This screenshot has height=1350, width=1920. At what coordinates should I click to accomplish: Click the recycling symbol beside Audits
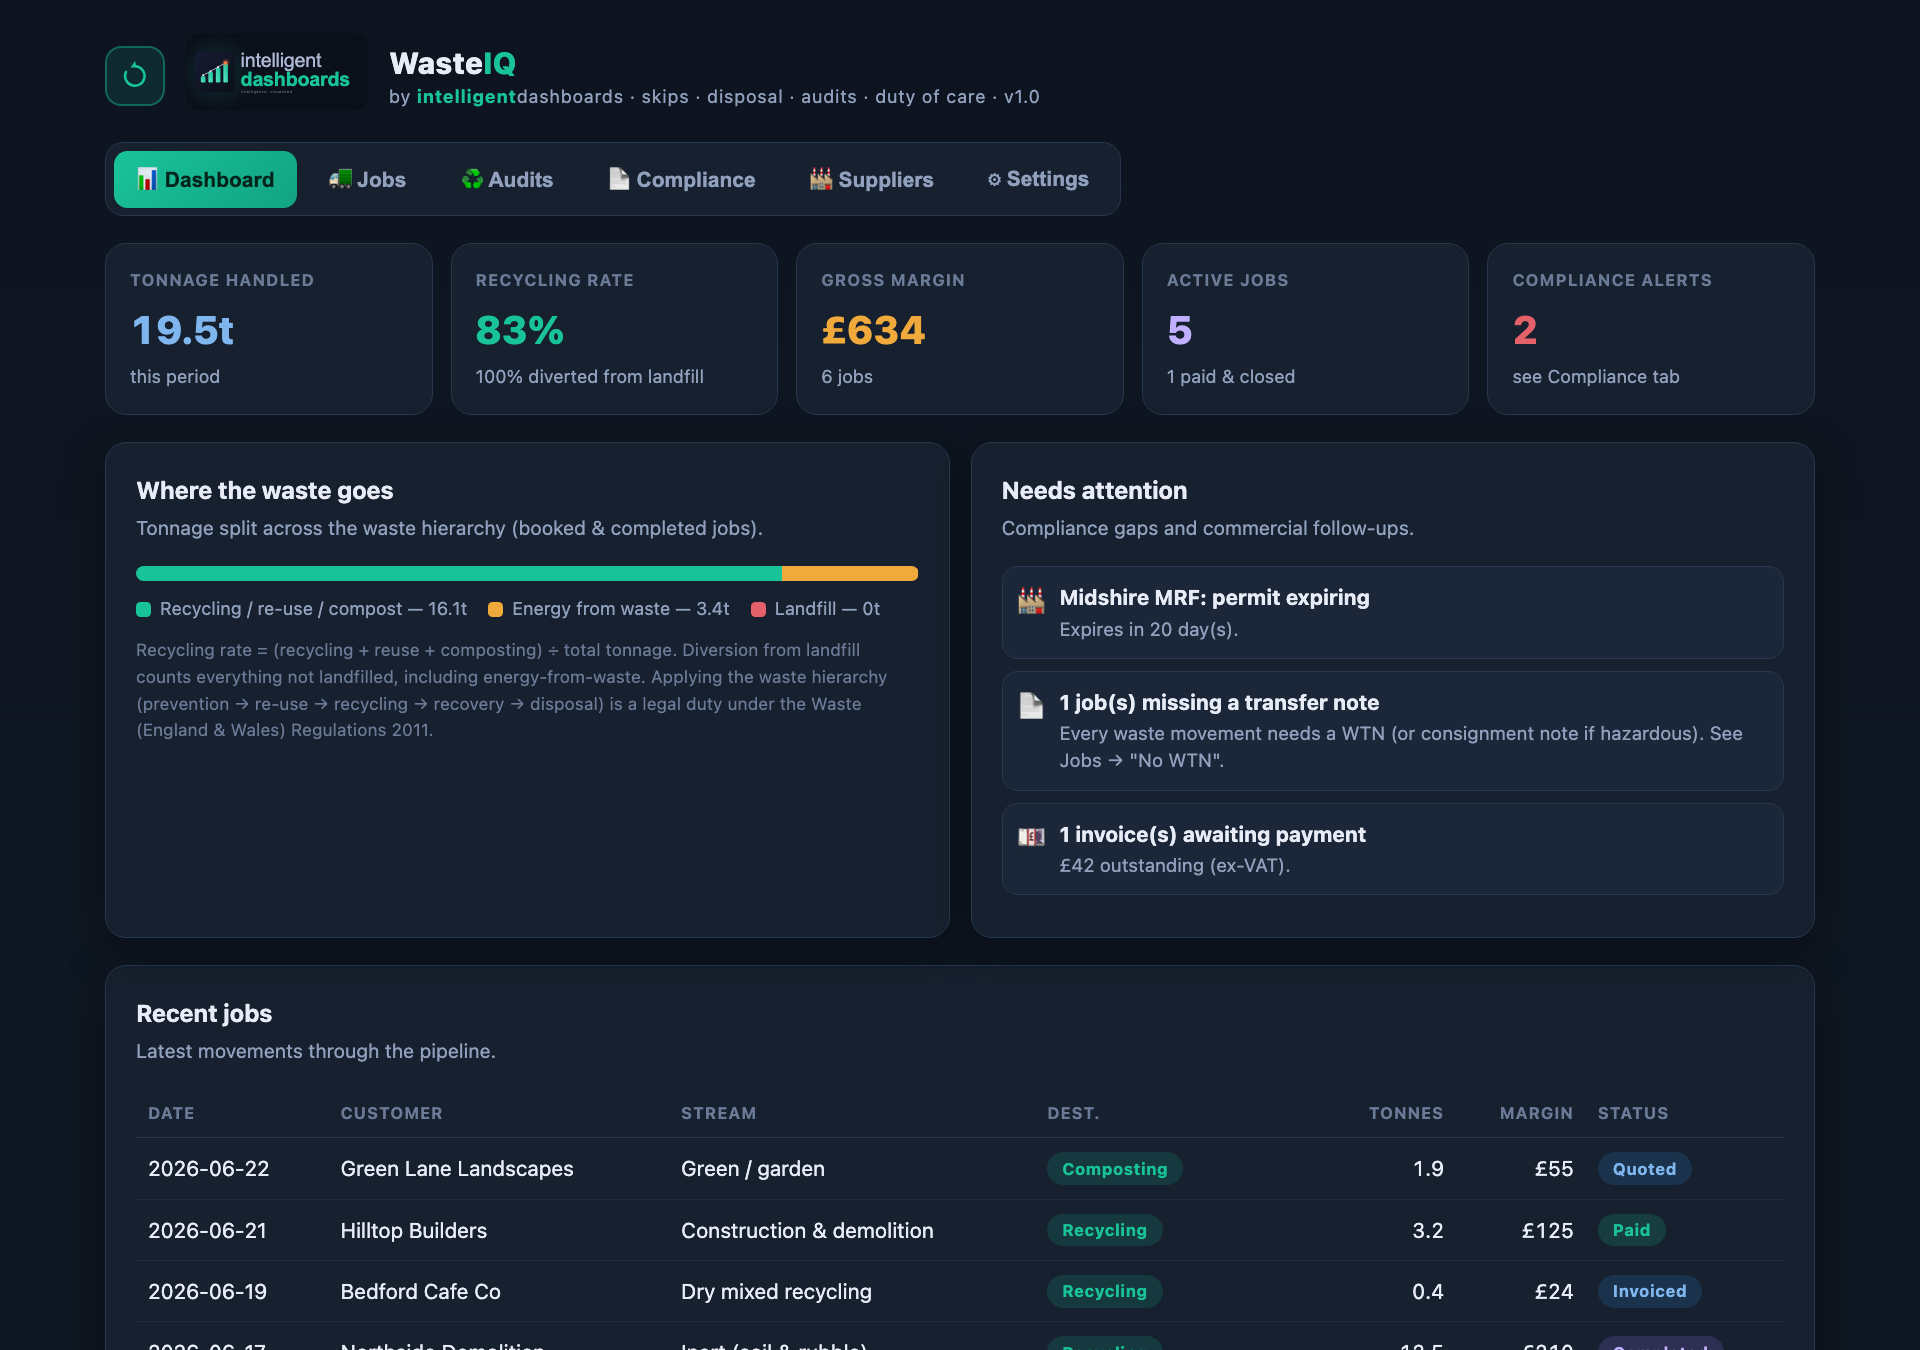(472, 180)
